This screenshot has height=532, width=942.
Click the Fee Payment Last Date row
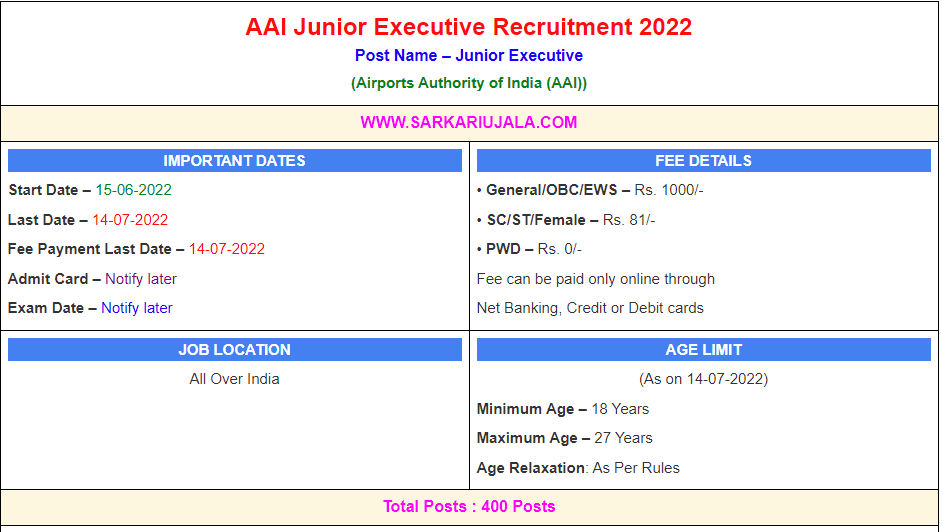point(136,249)
